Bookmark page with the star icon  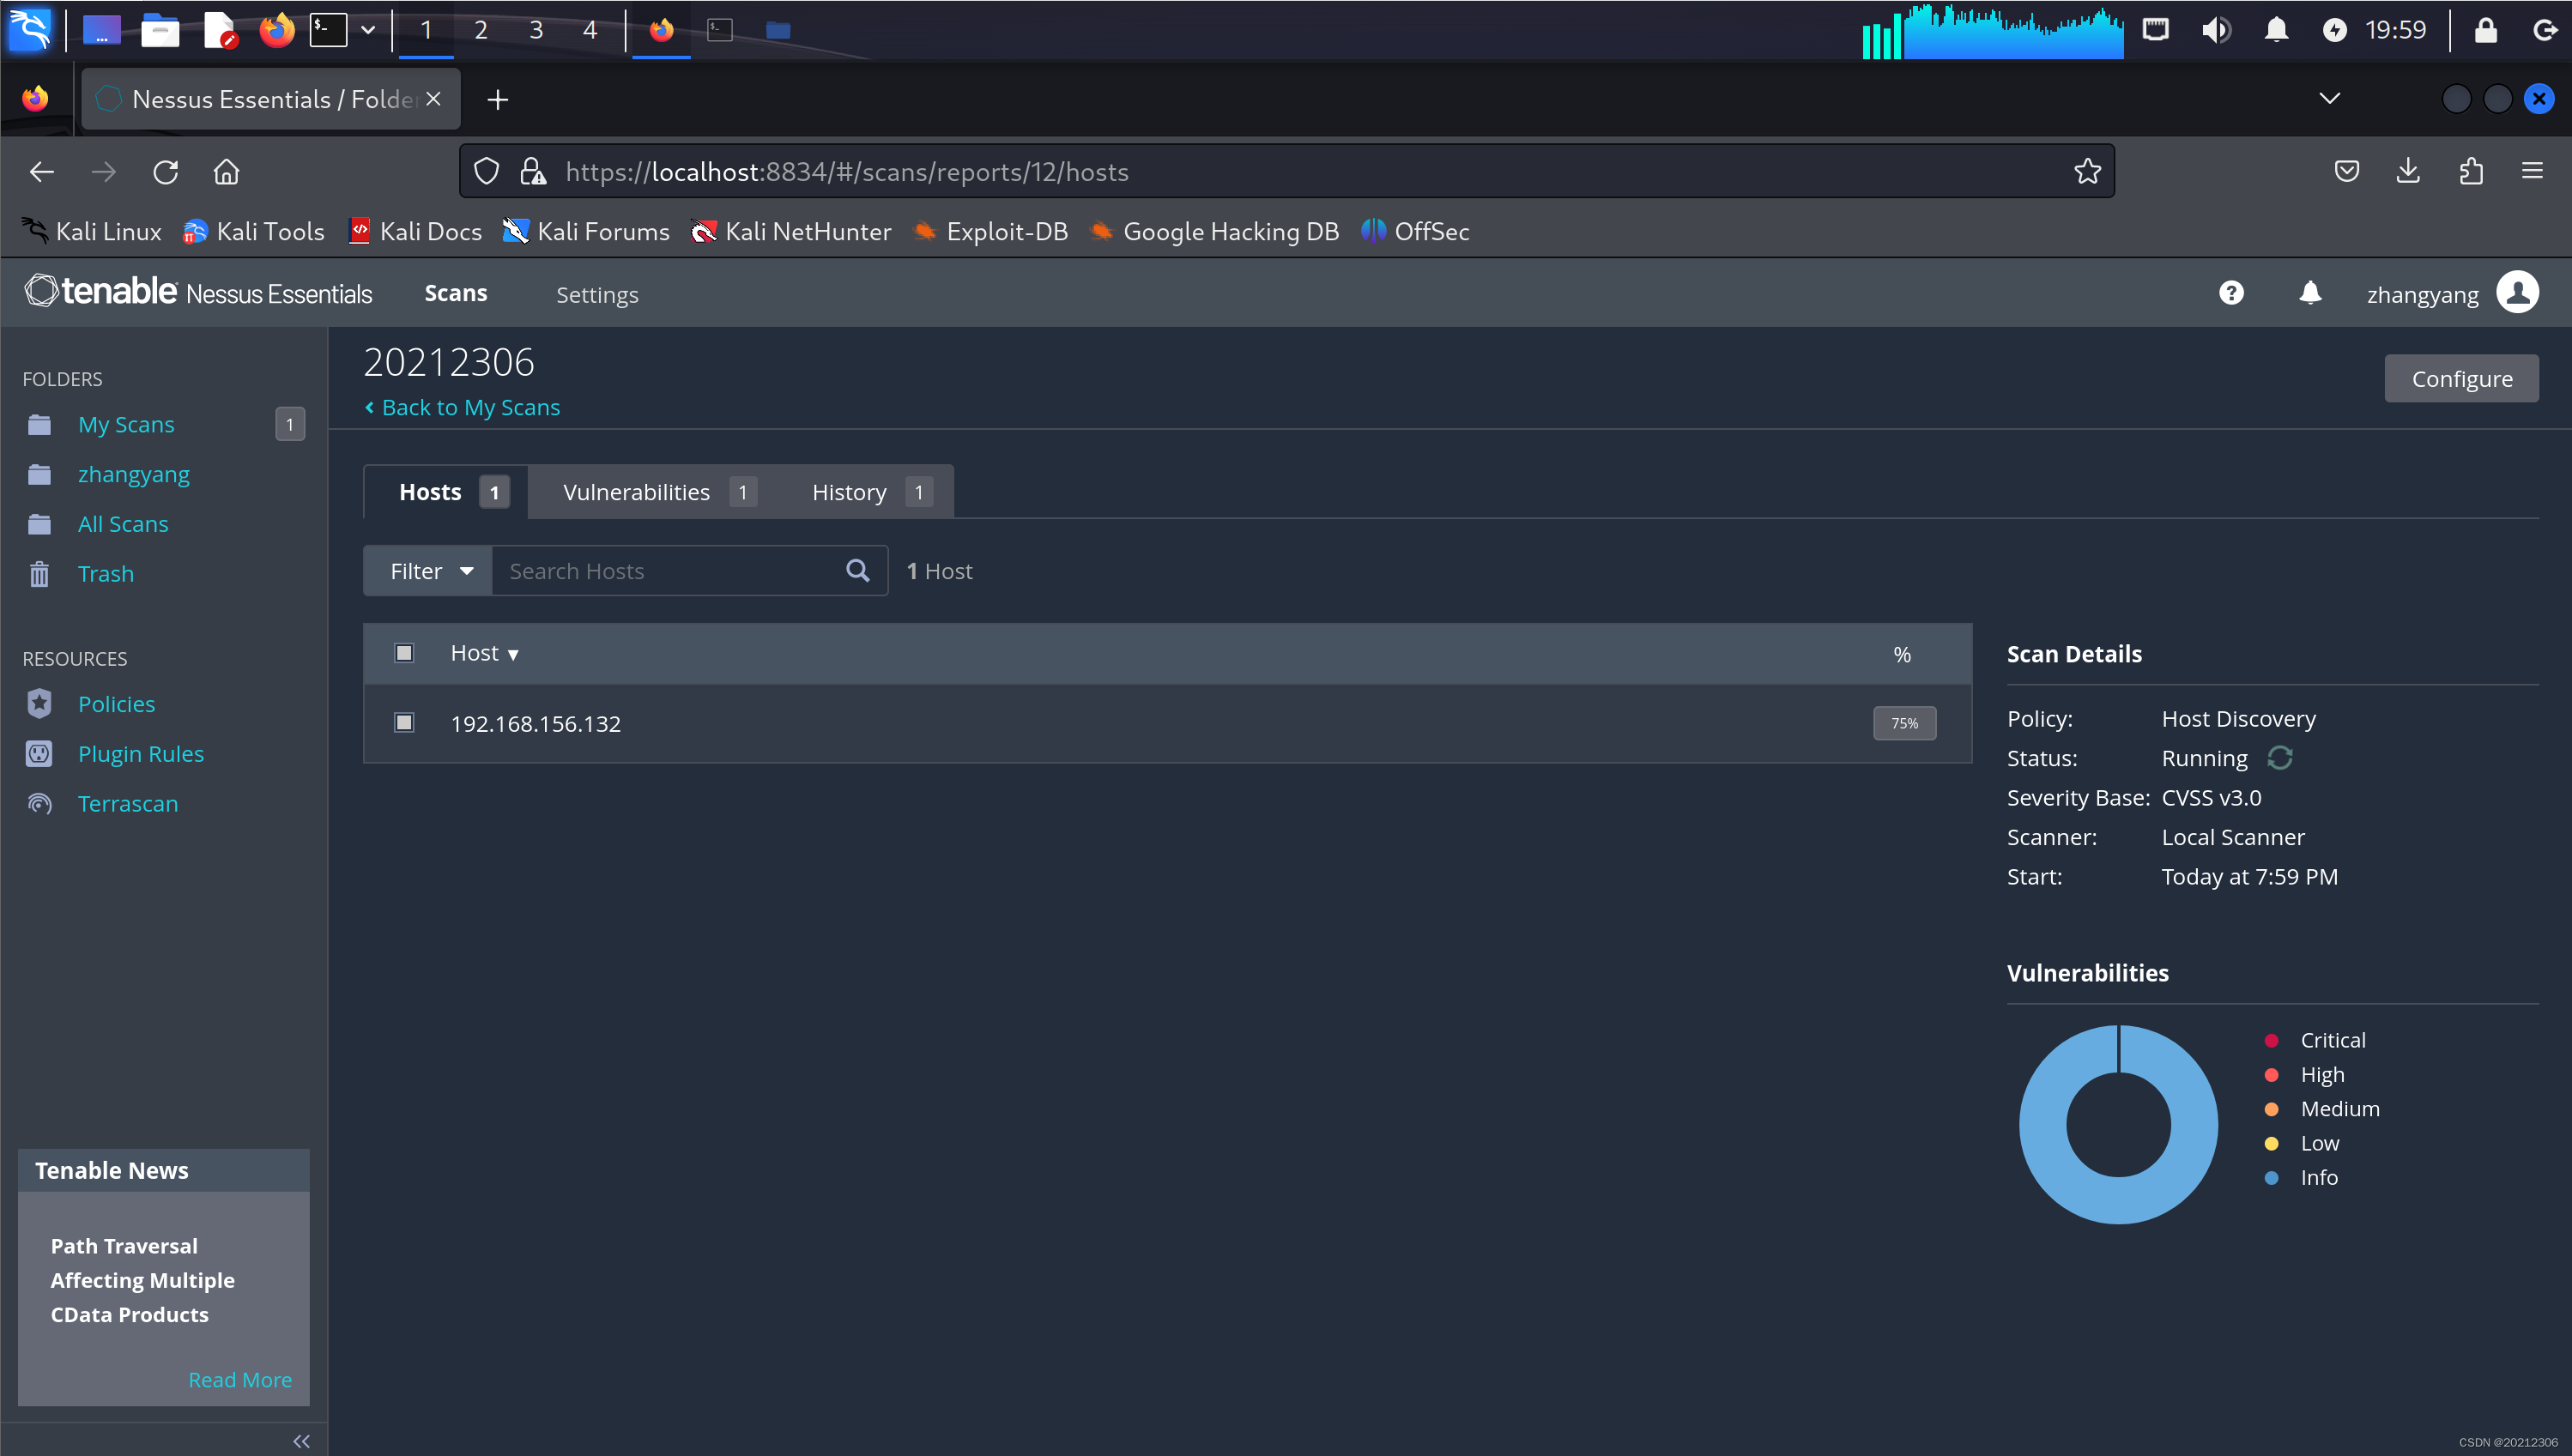[x=2087, y=172]
